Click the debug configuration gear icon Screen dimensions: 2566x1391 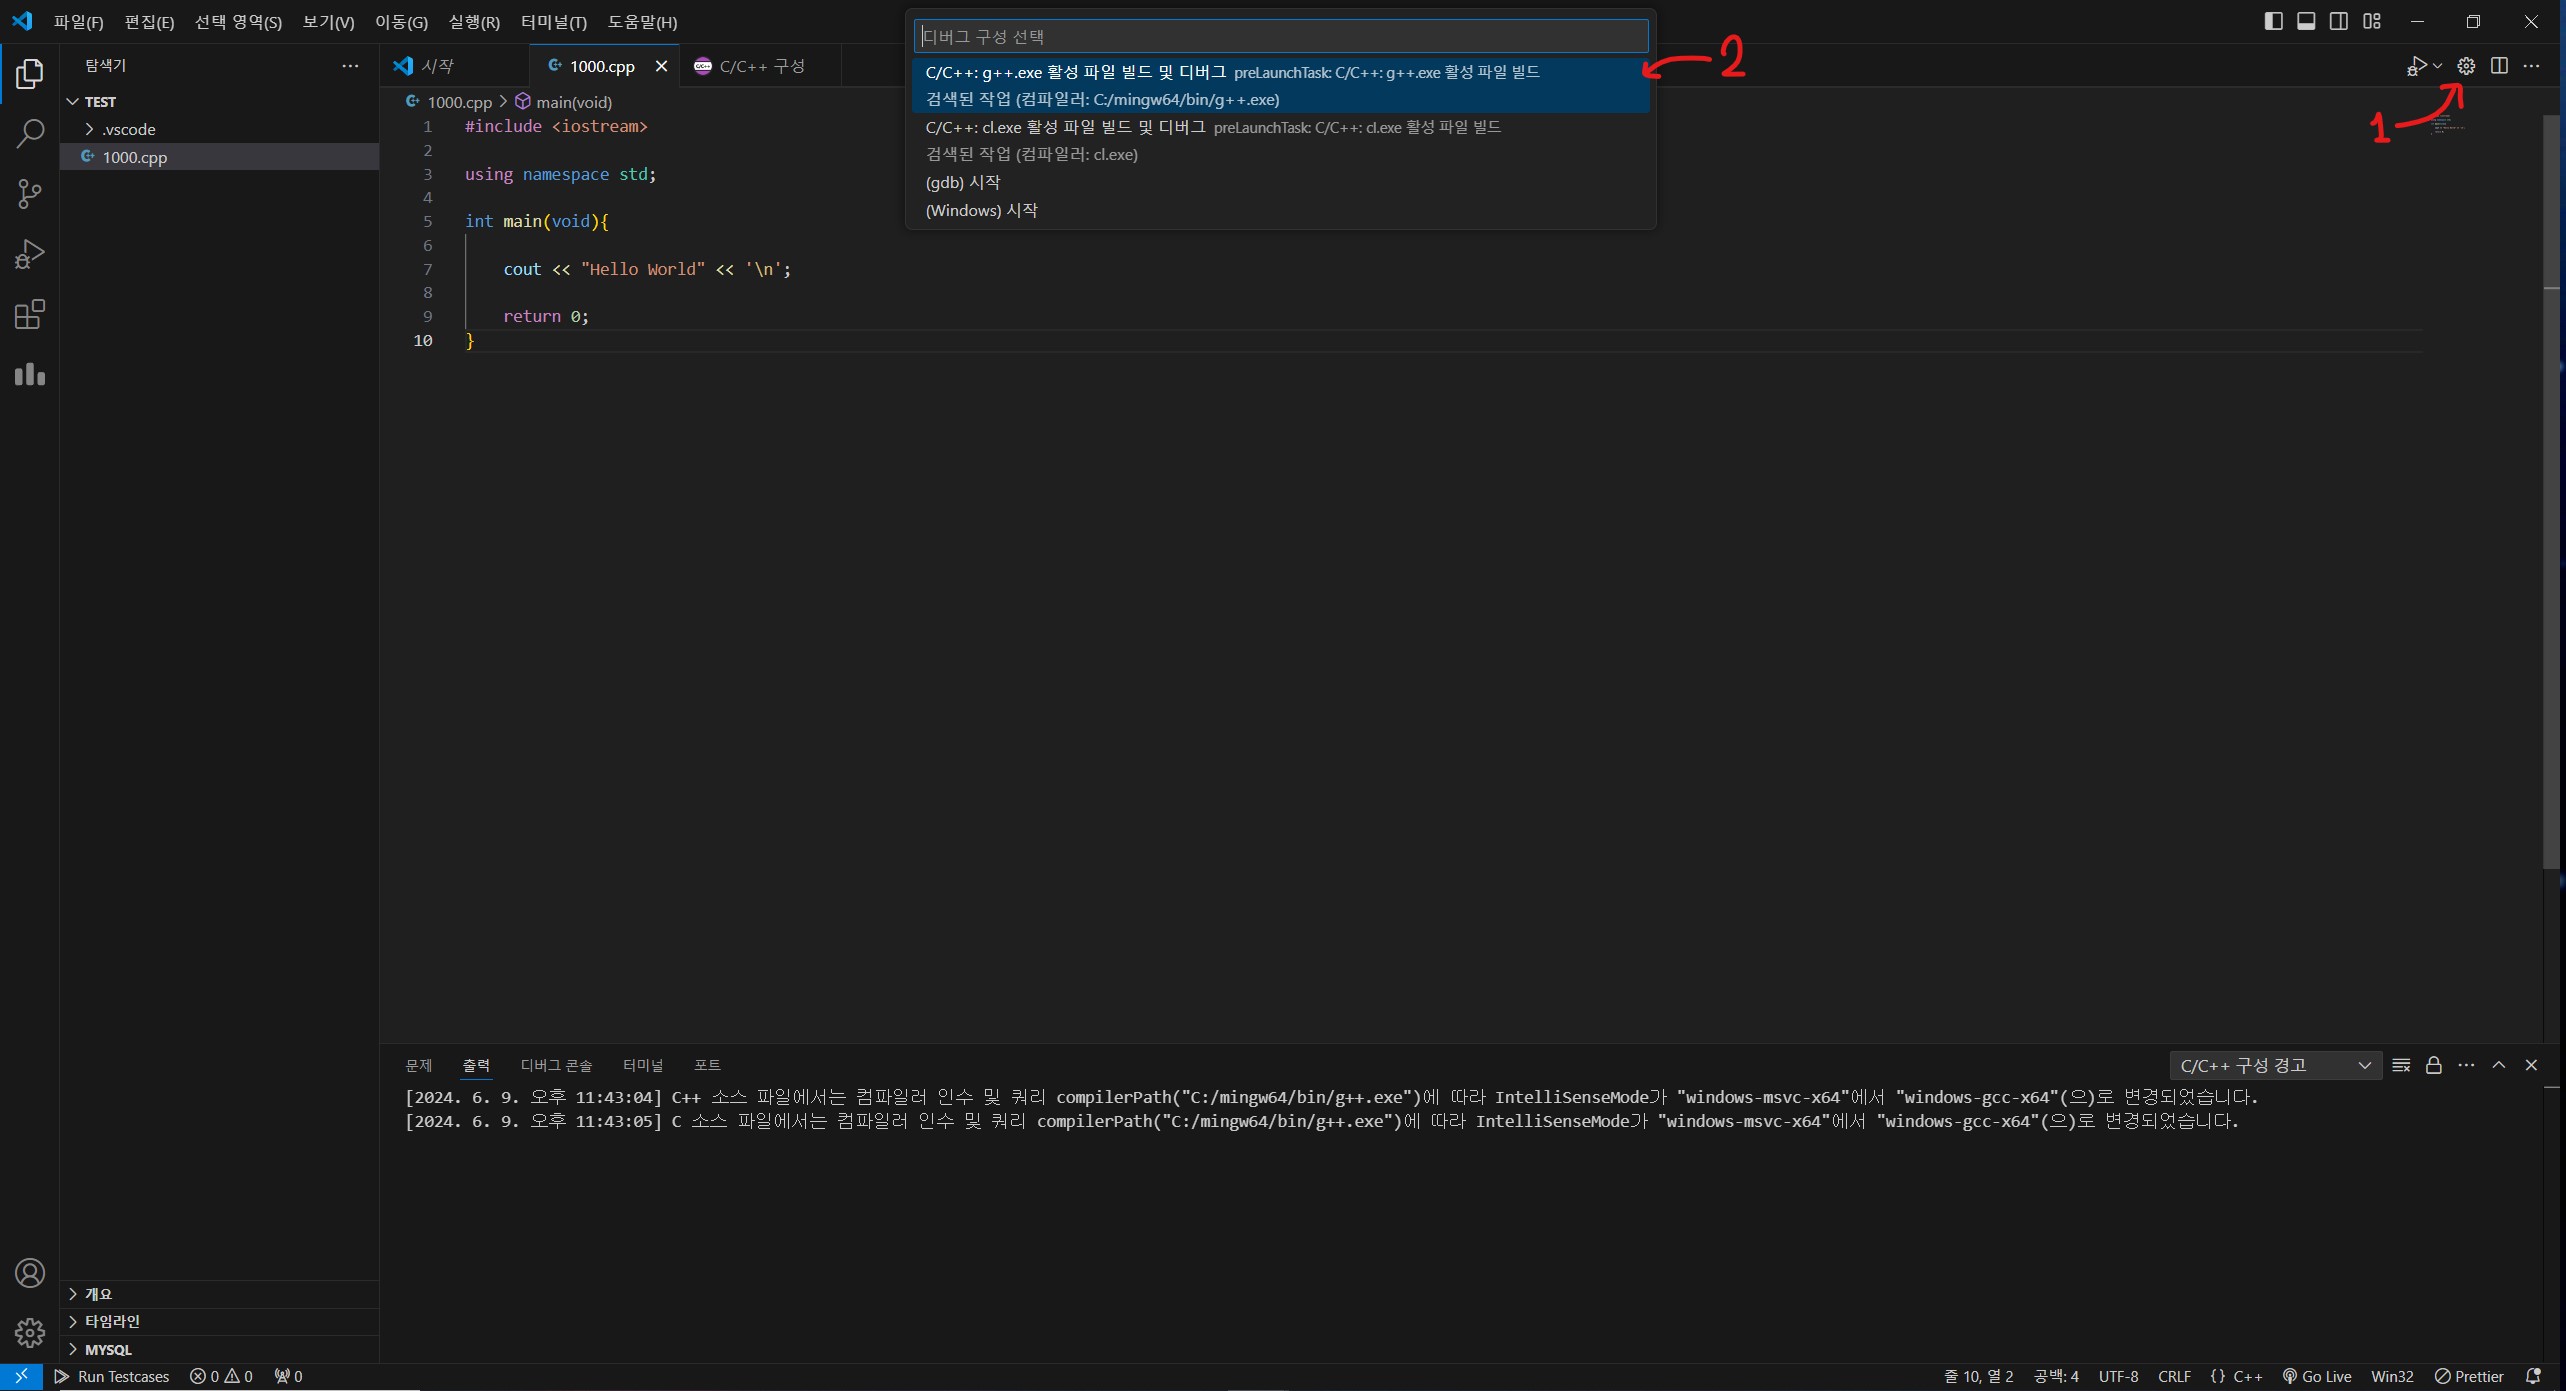point(2466,66)
